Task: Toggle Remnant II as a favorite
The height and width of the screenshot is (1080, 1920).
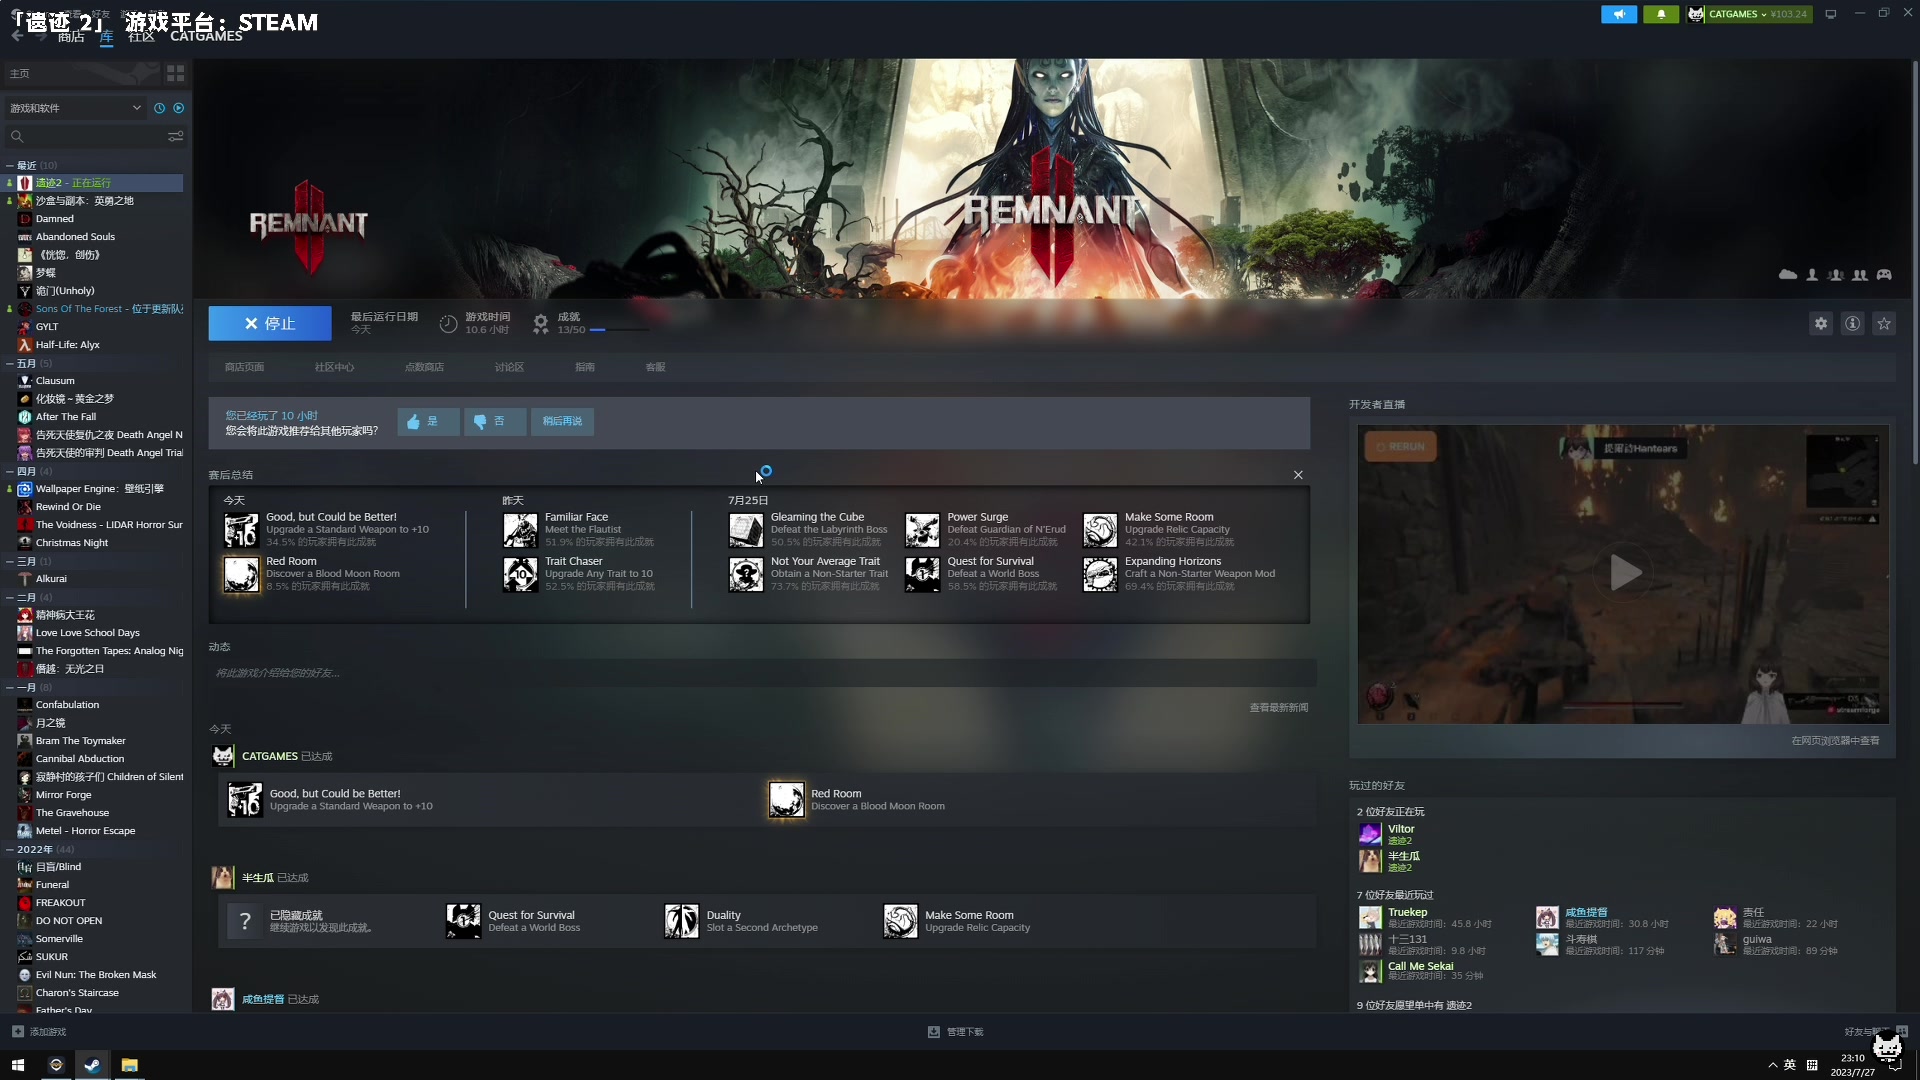Action: [x=1885, y=323]
